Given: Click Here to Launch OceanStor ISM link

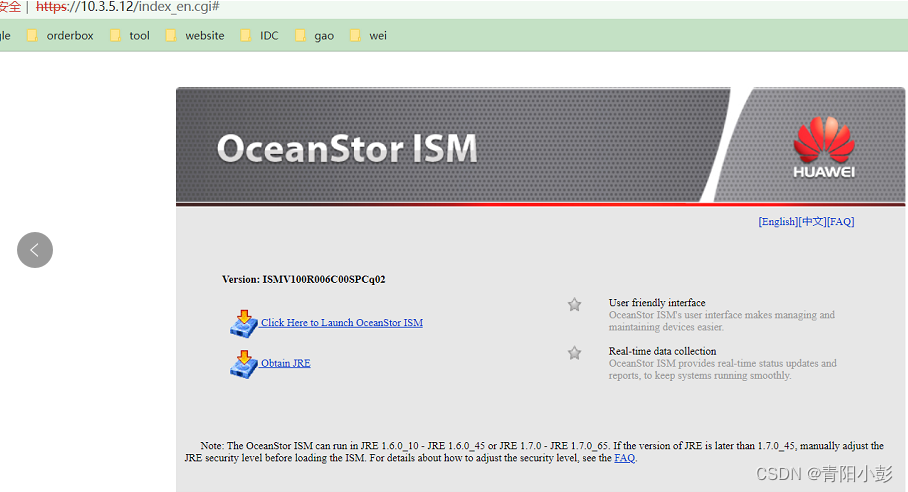Looking at the screenshot, I should click(342, 323).
